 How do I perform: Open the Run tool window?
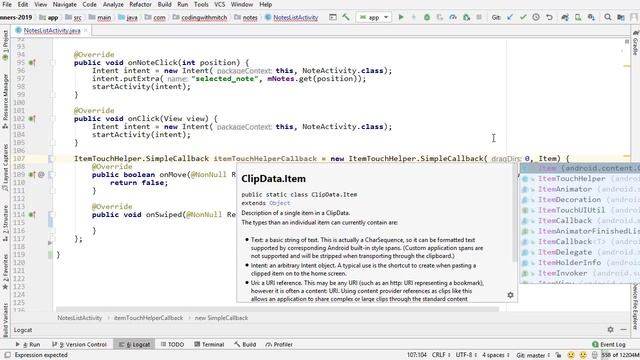28,344
